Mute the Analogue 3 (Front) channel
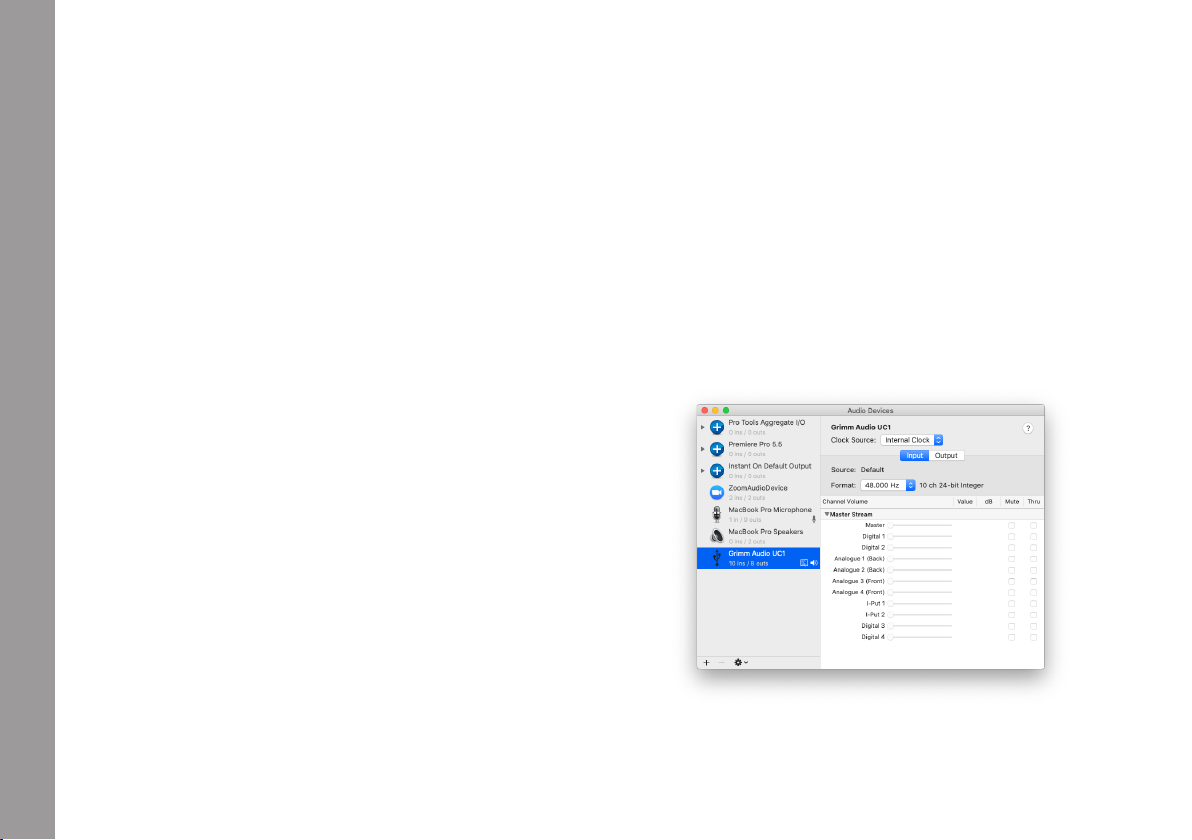 coord(1012,582)
